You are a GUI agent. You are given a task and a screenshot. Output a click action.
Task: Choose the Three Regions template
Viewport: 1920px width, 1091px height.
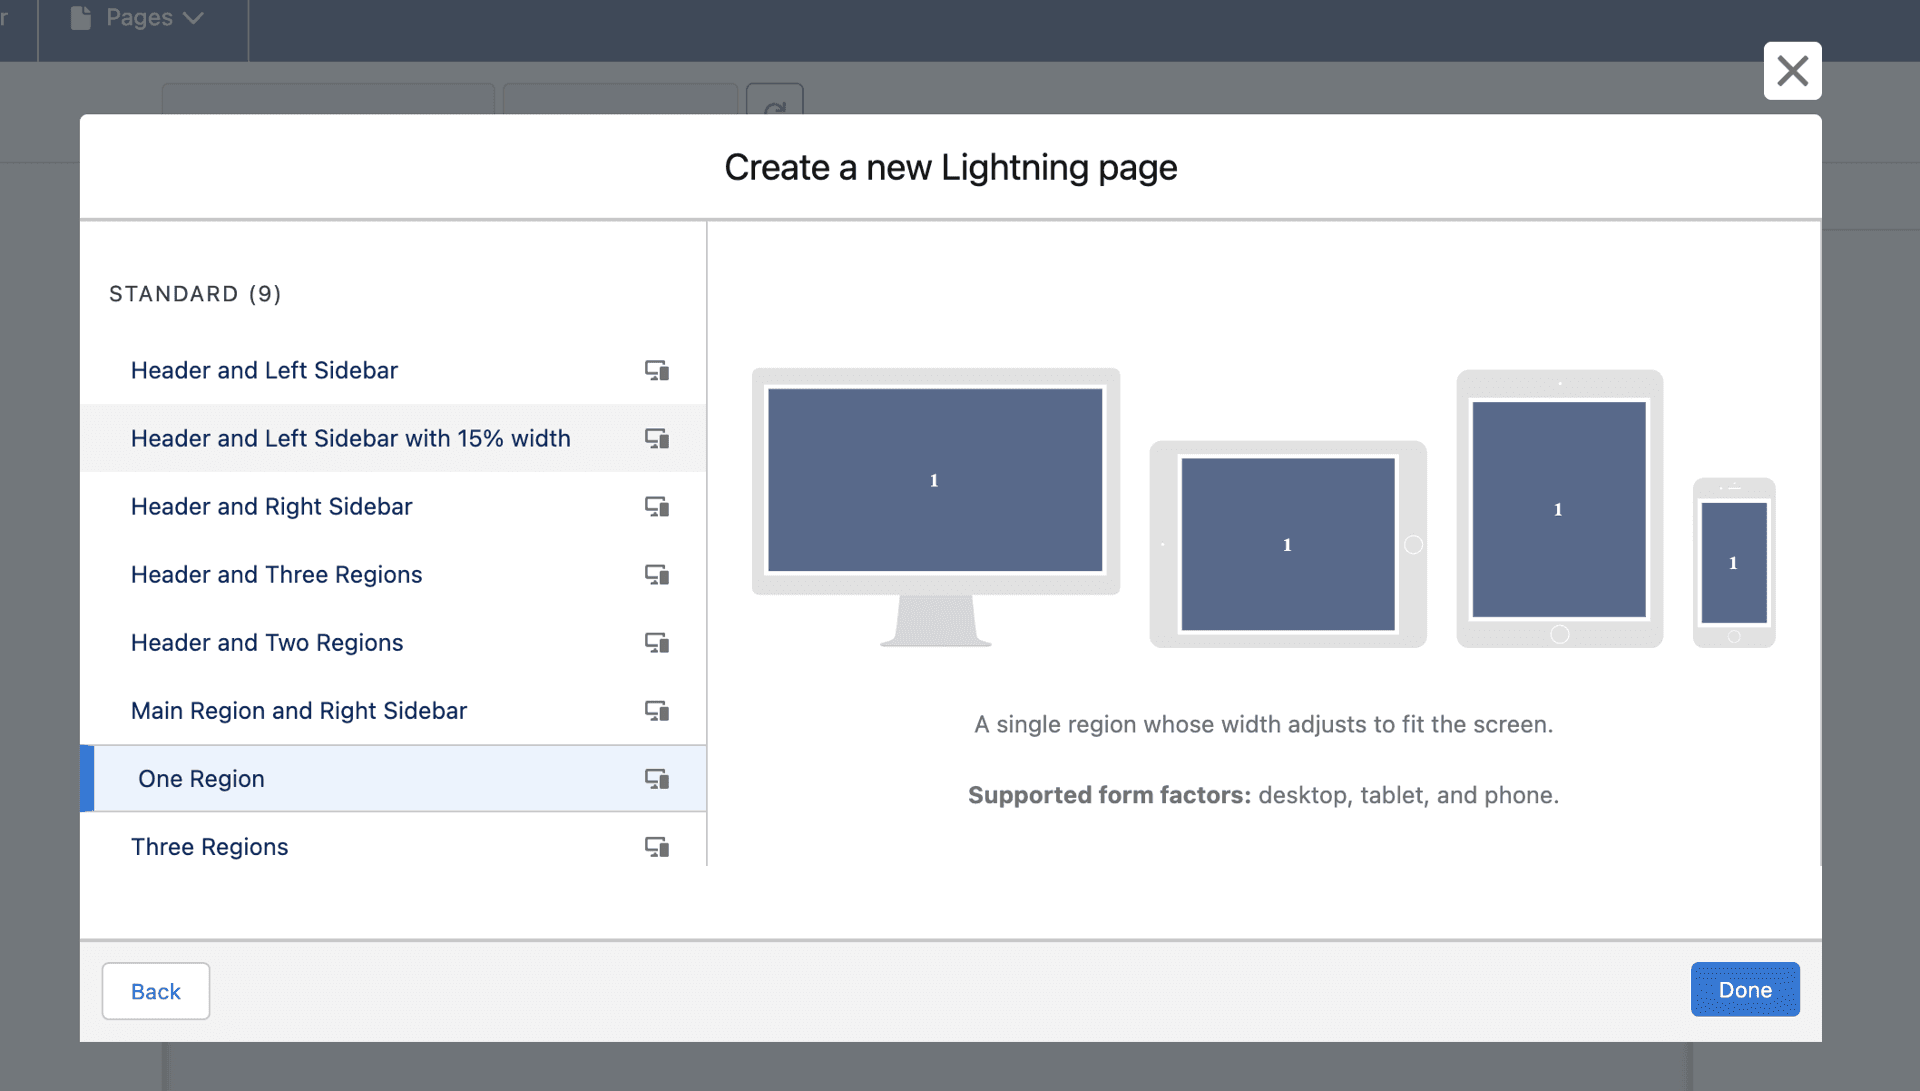click(209, 847)
